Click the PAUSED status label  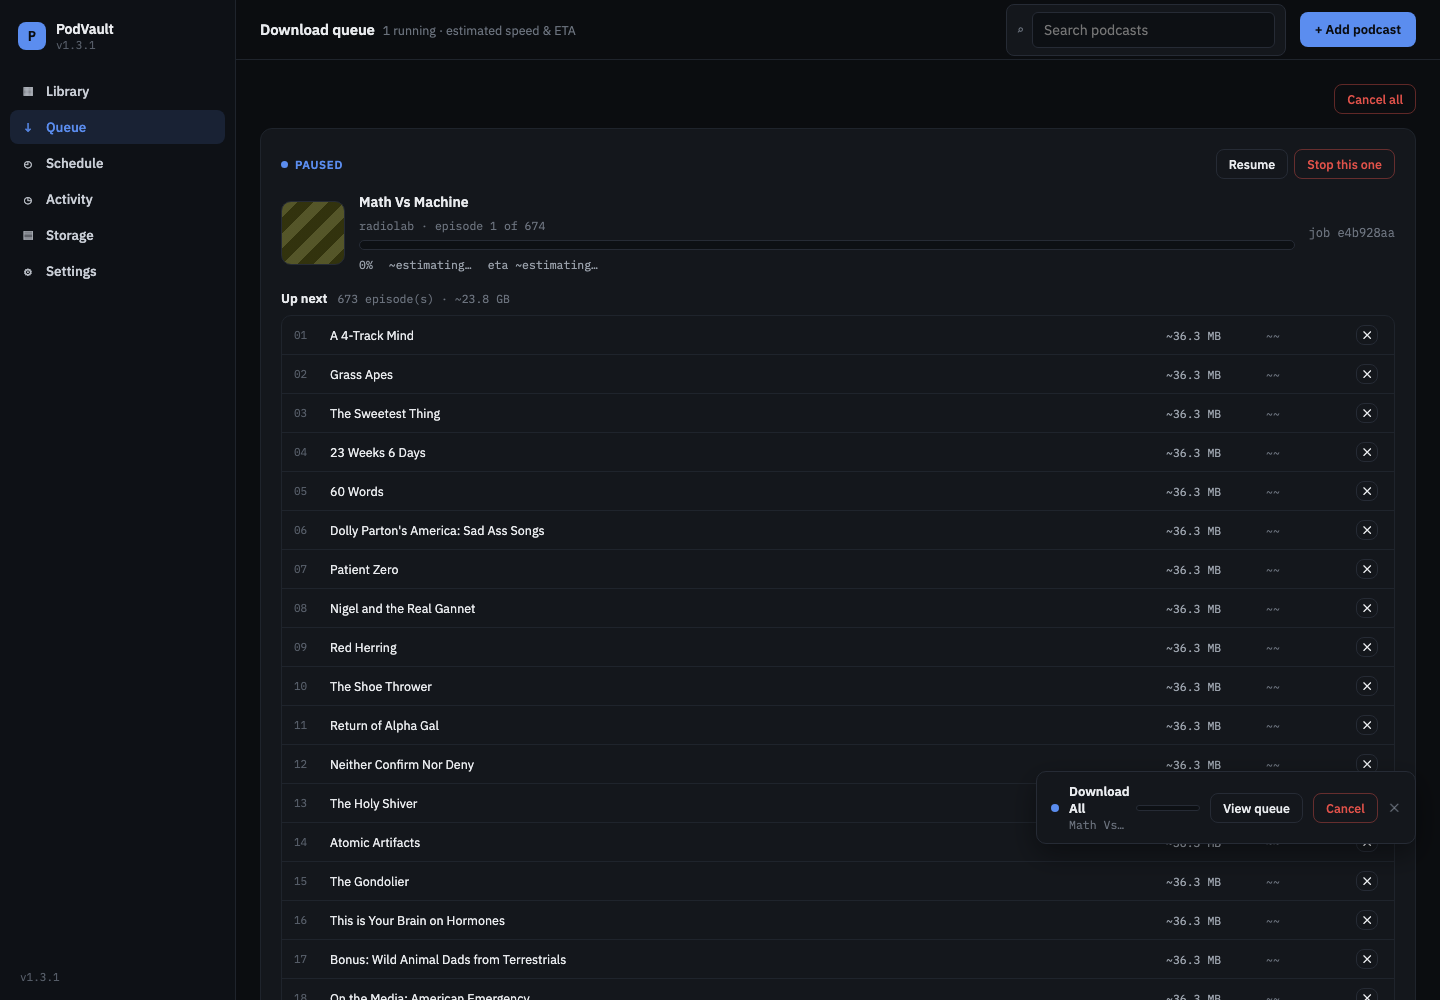pyautogui.click(x=319, y=165)
